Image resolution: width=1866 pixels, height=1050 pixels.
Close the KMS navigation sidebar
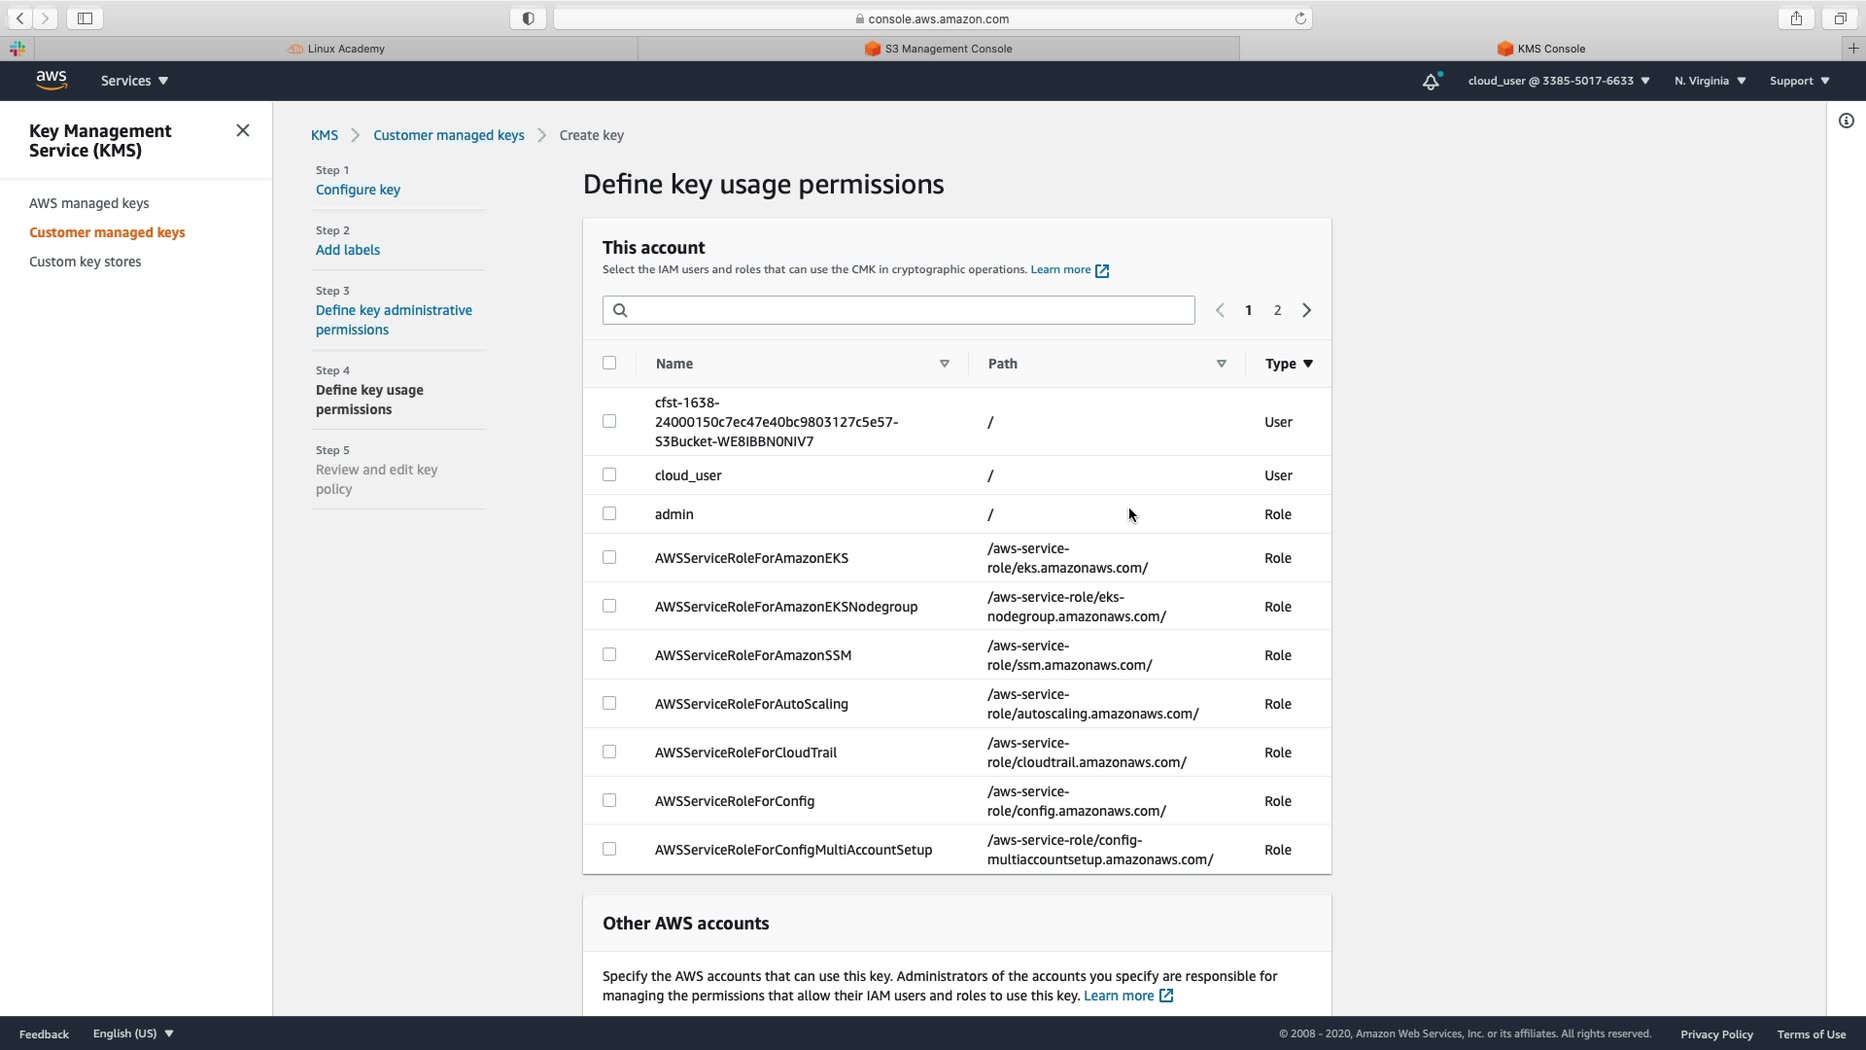(243, 130)
